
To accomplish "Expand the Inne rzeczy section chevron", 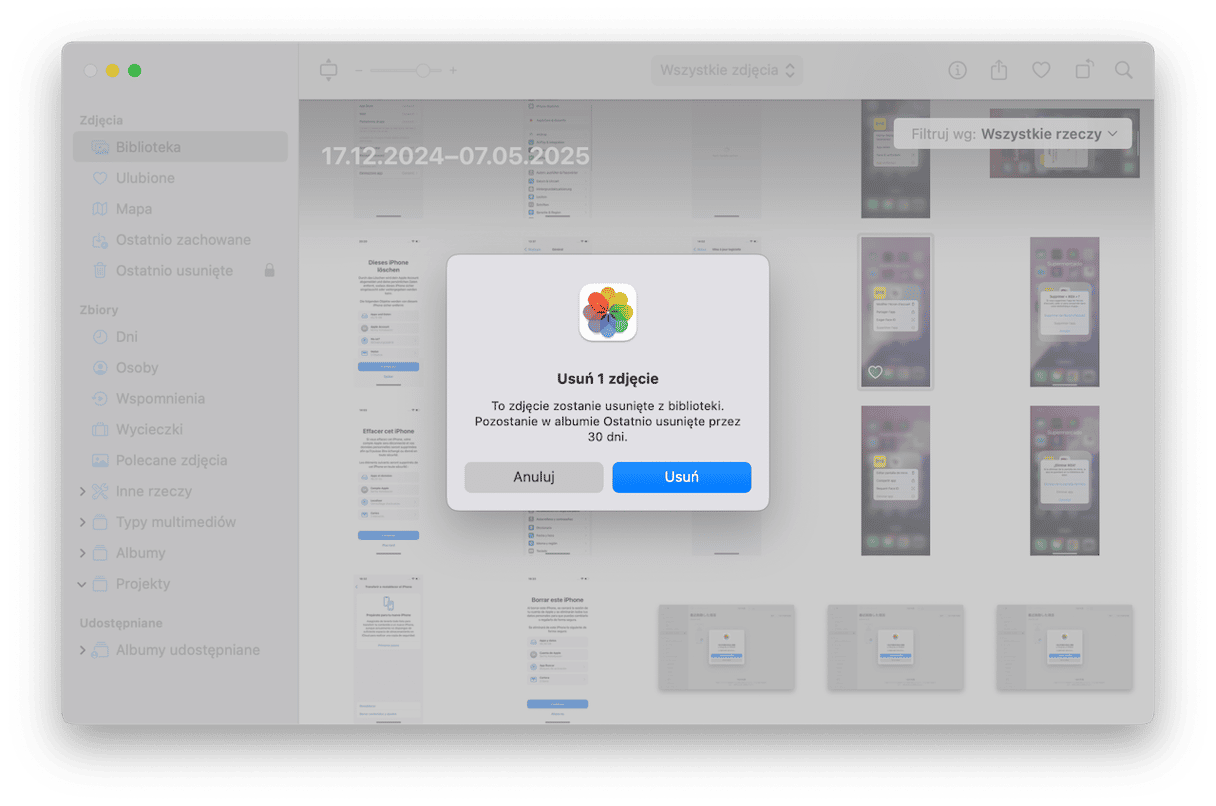I will click(82, 492).
